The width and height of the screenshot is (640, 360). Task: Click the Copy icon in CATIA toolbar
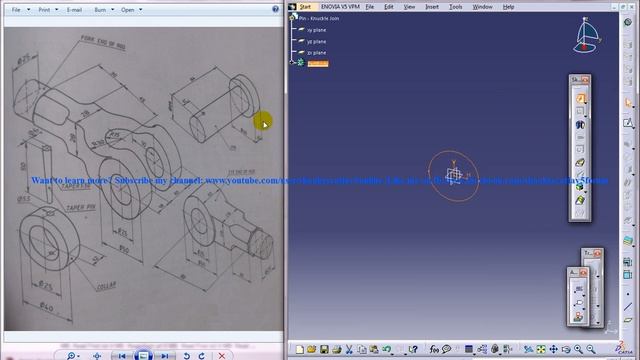pyautogui.click(x=362, y=349)
